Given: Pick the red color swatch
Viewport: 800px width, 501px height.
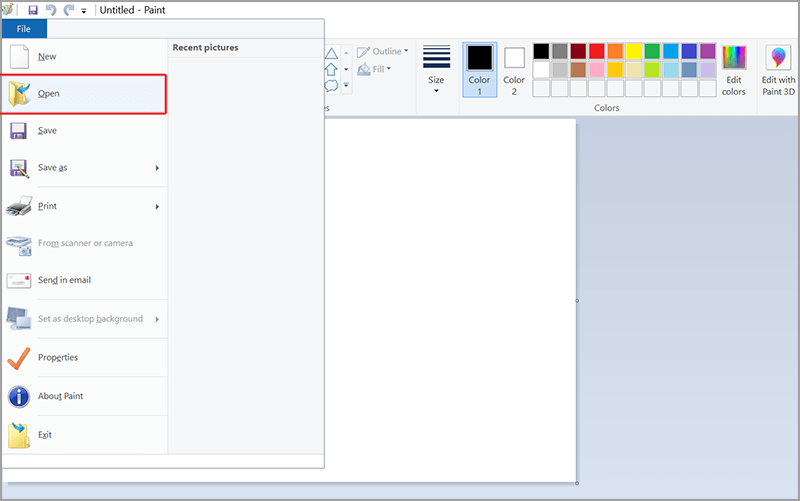Looking at the screenshot, I should coord(597,51).
